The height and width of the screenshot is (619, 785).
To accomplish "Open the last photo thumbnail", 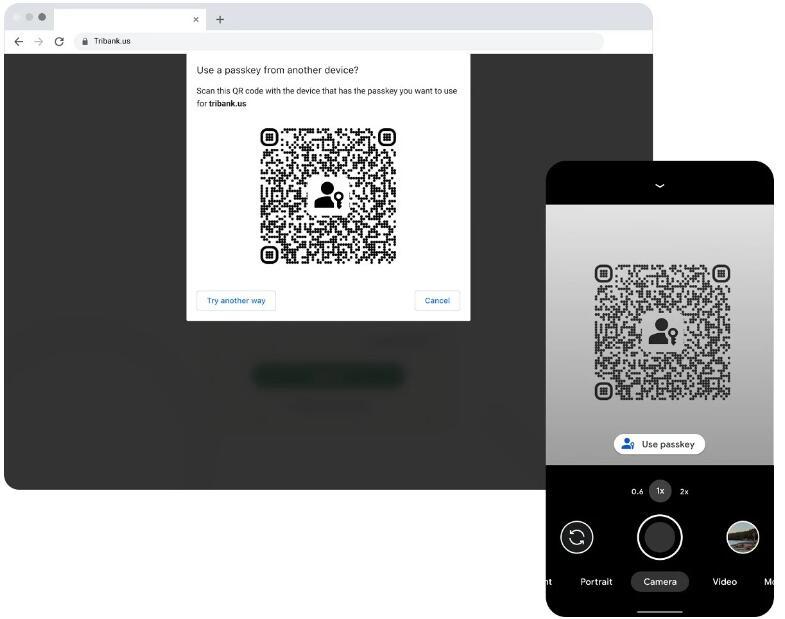I will point(742,537).
